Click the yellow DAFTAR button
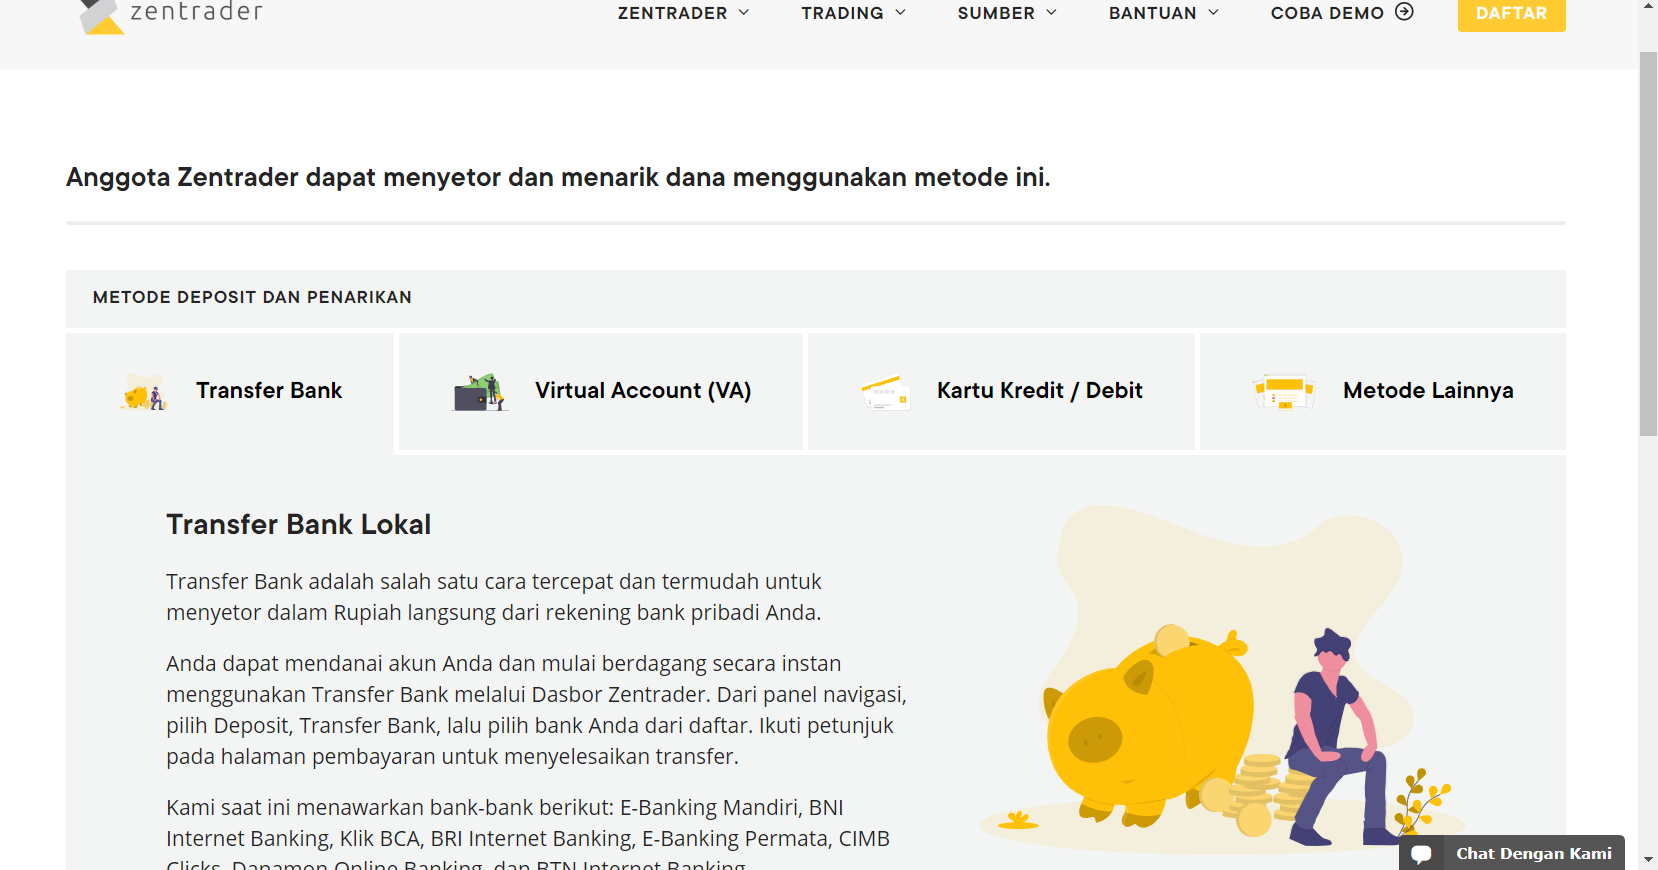 pyautogui.click(x=1511, y=14)
